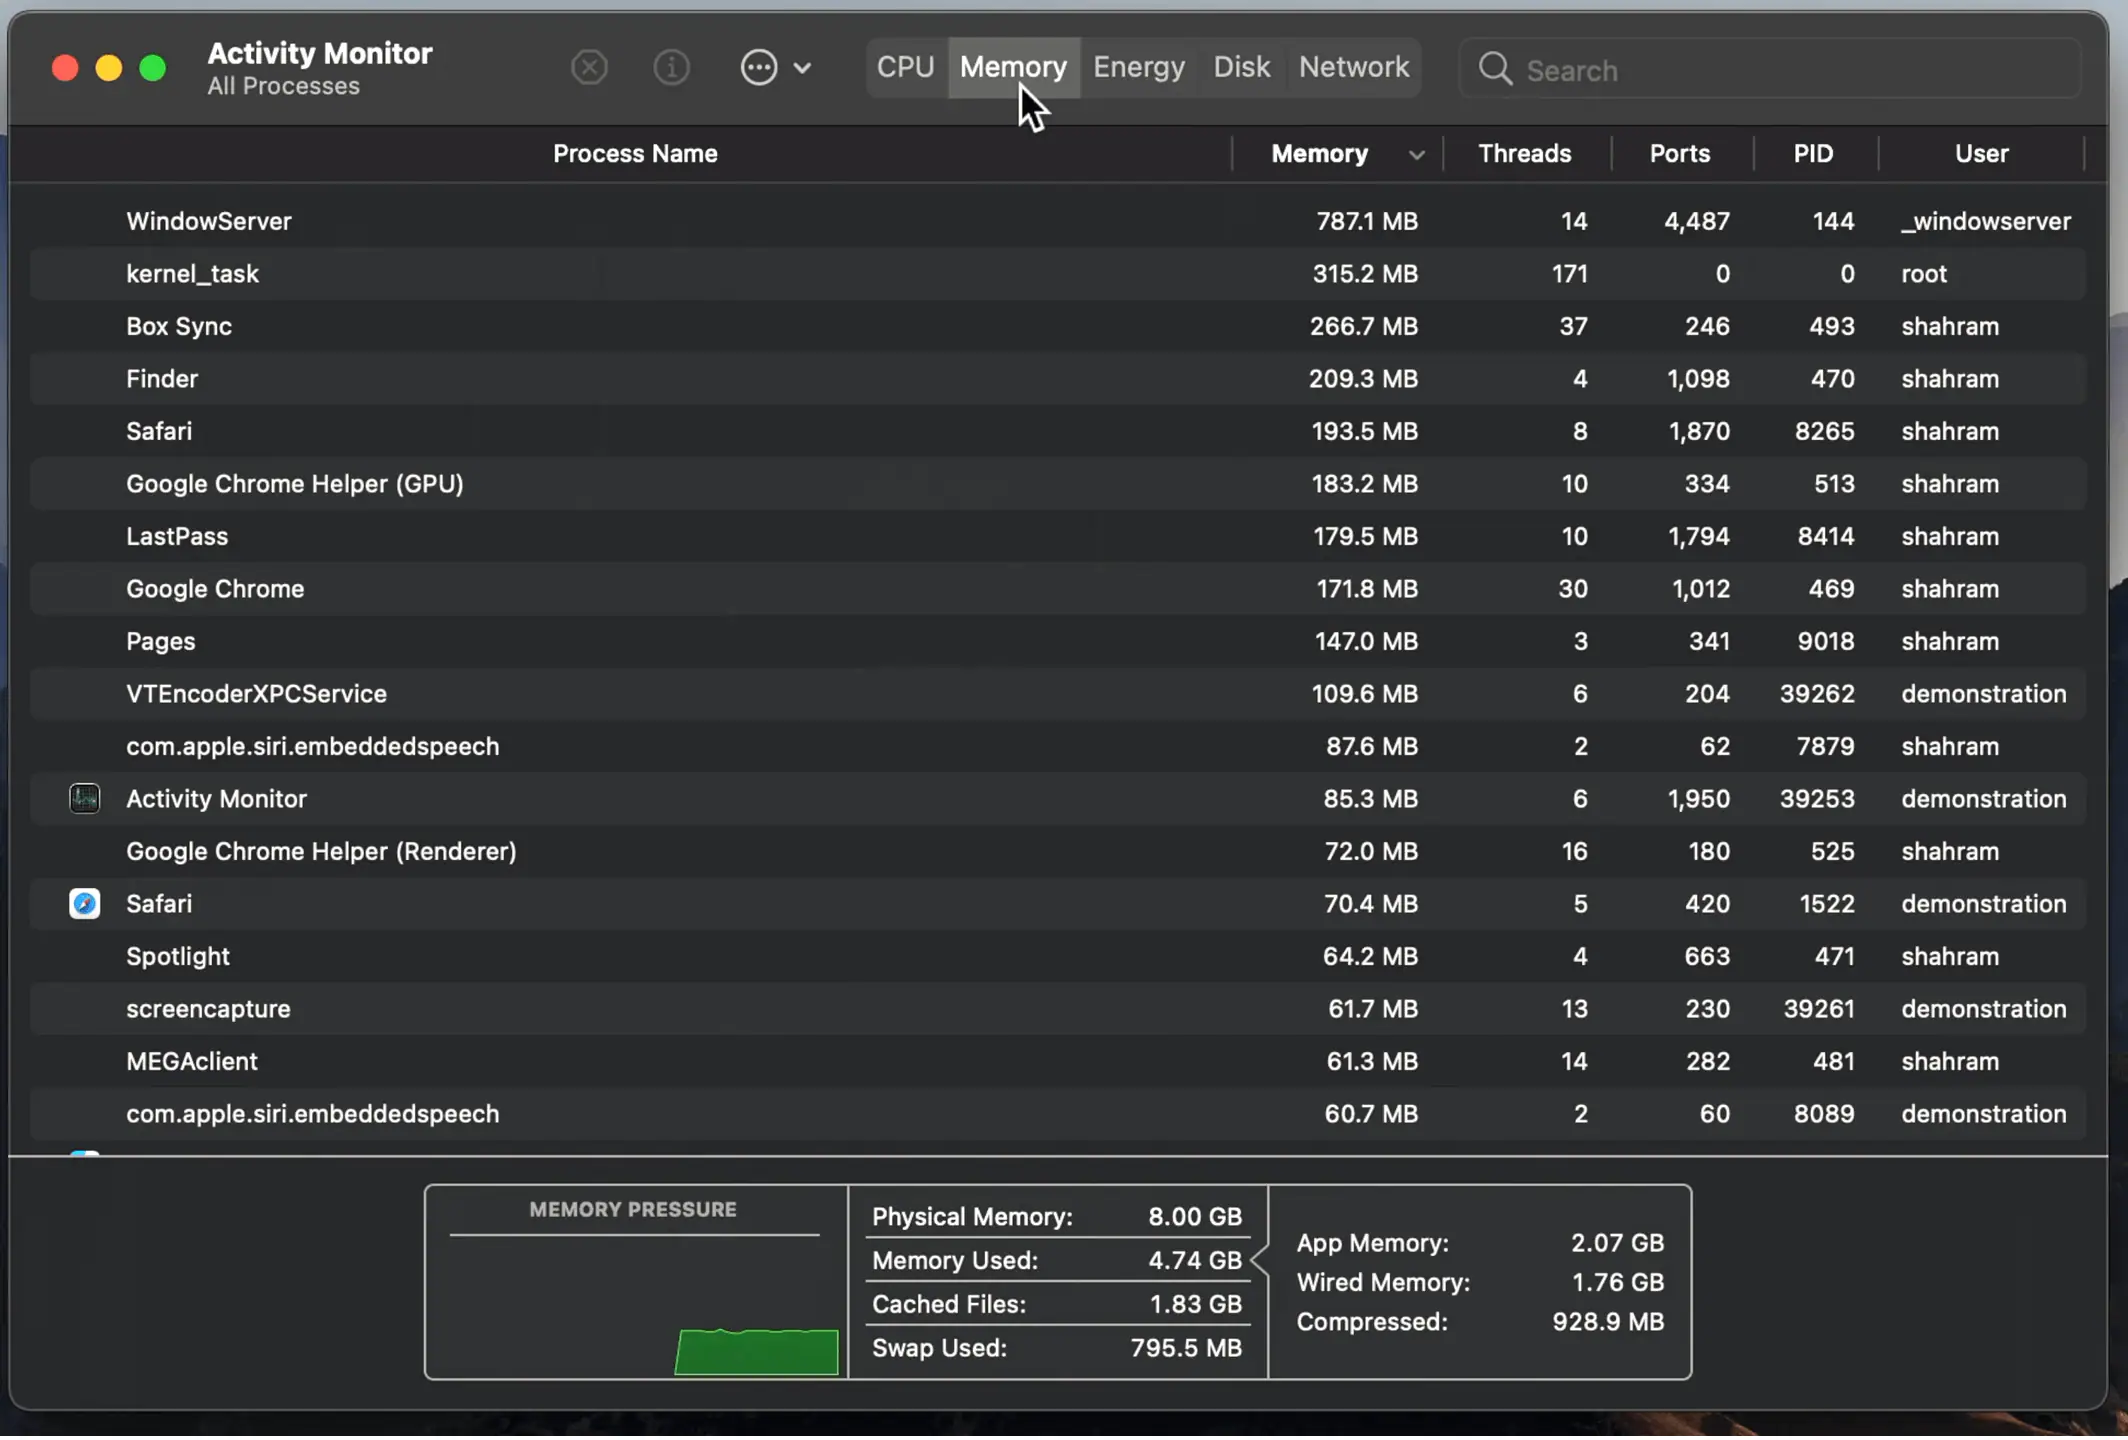
Task: Click the stop process button icon
Action: click(588, 66)
